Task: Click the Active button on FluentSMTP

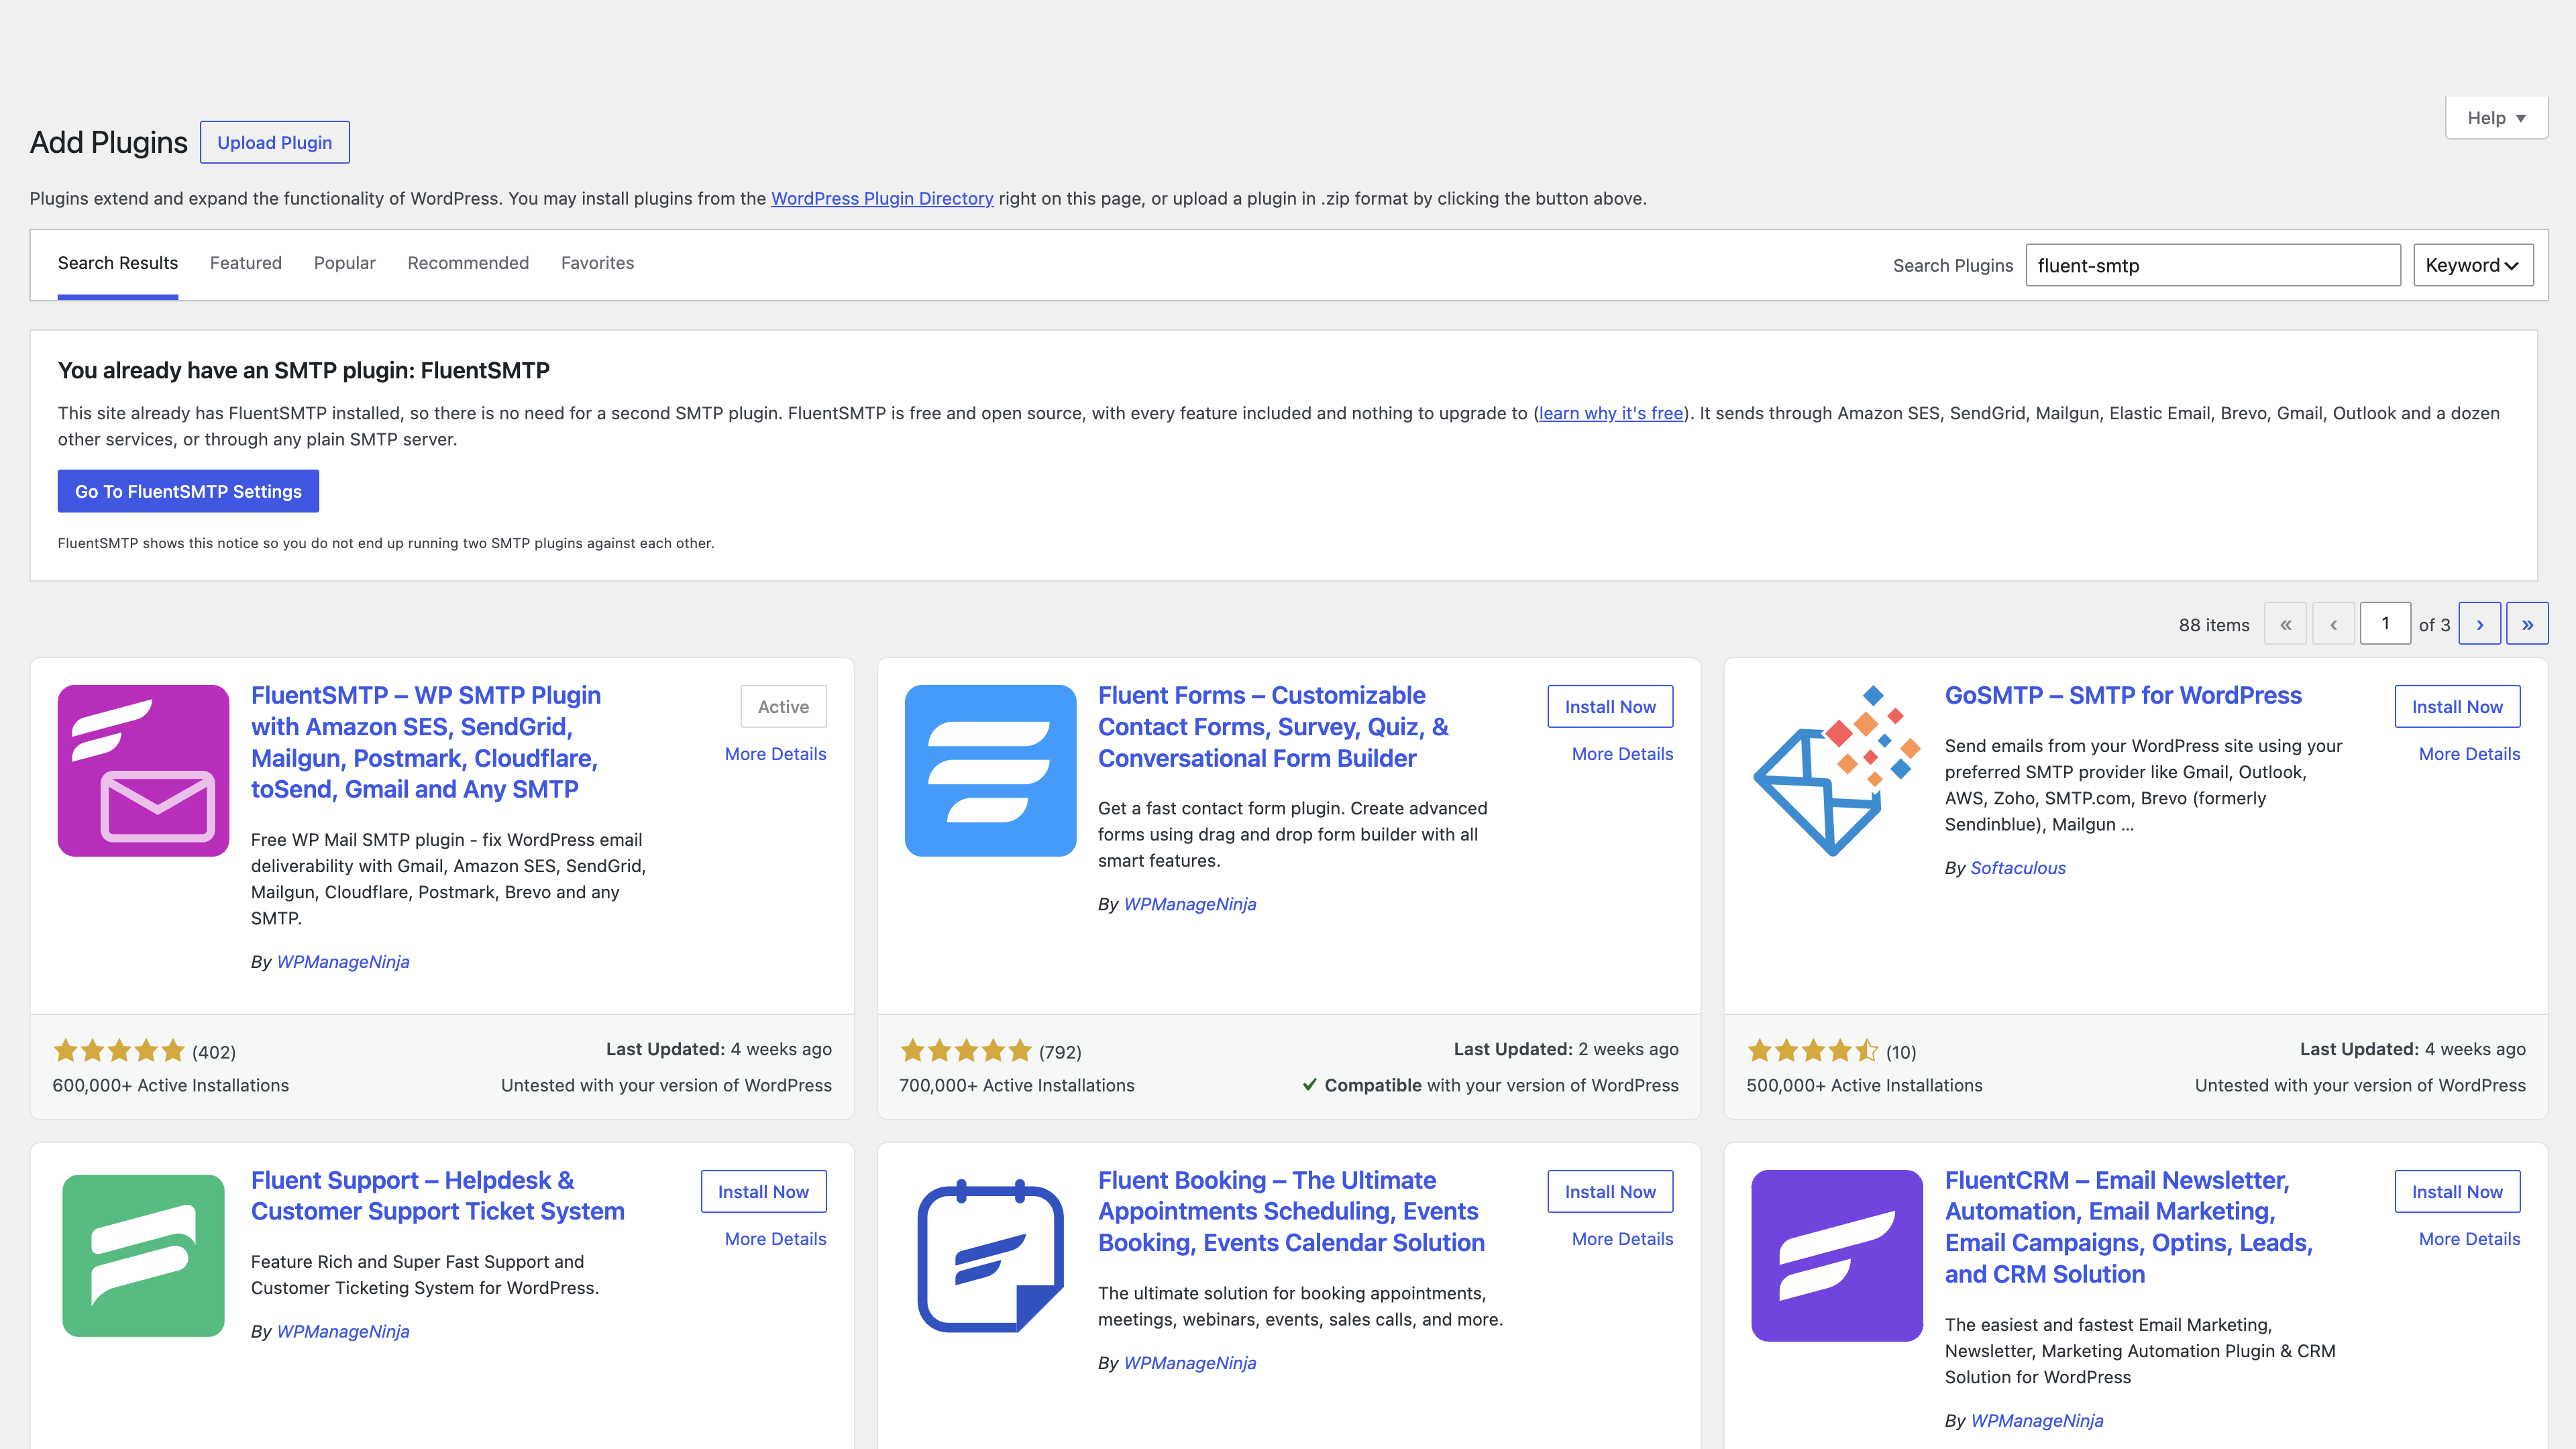Action: 783,706
